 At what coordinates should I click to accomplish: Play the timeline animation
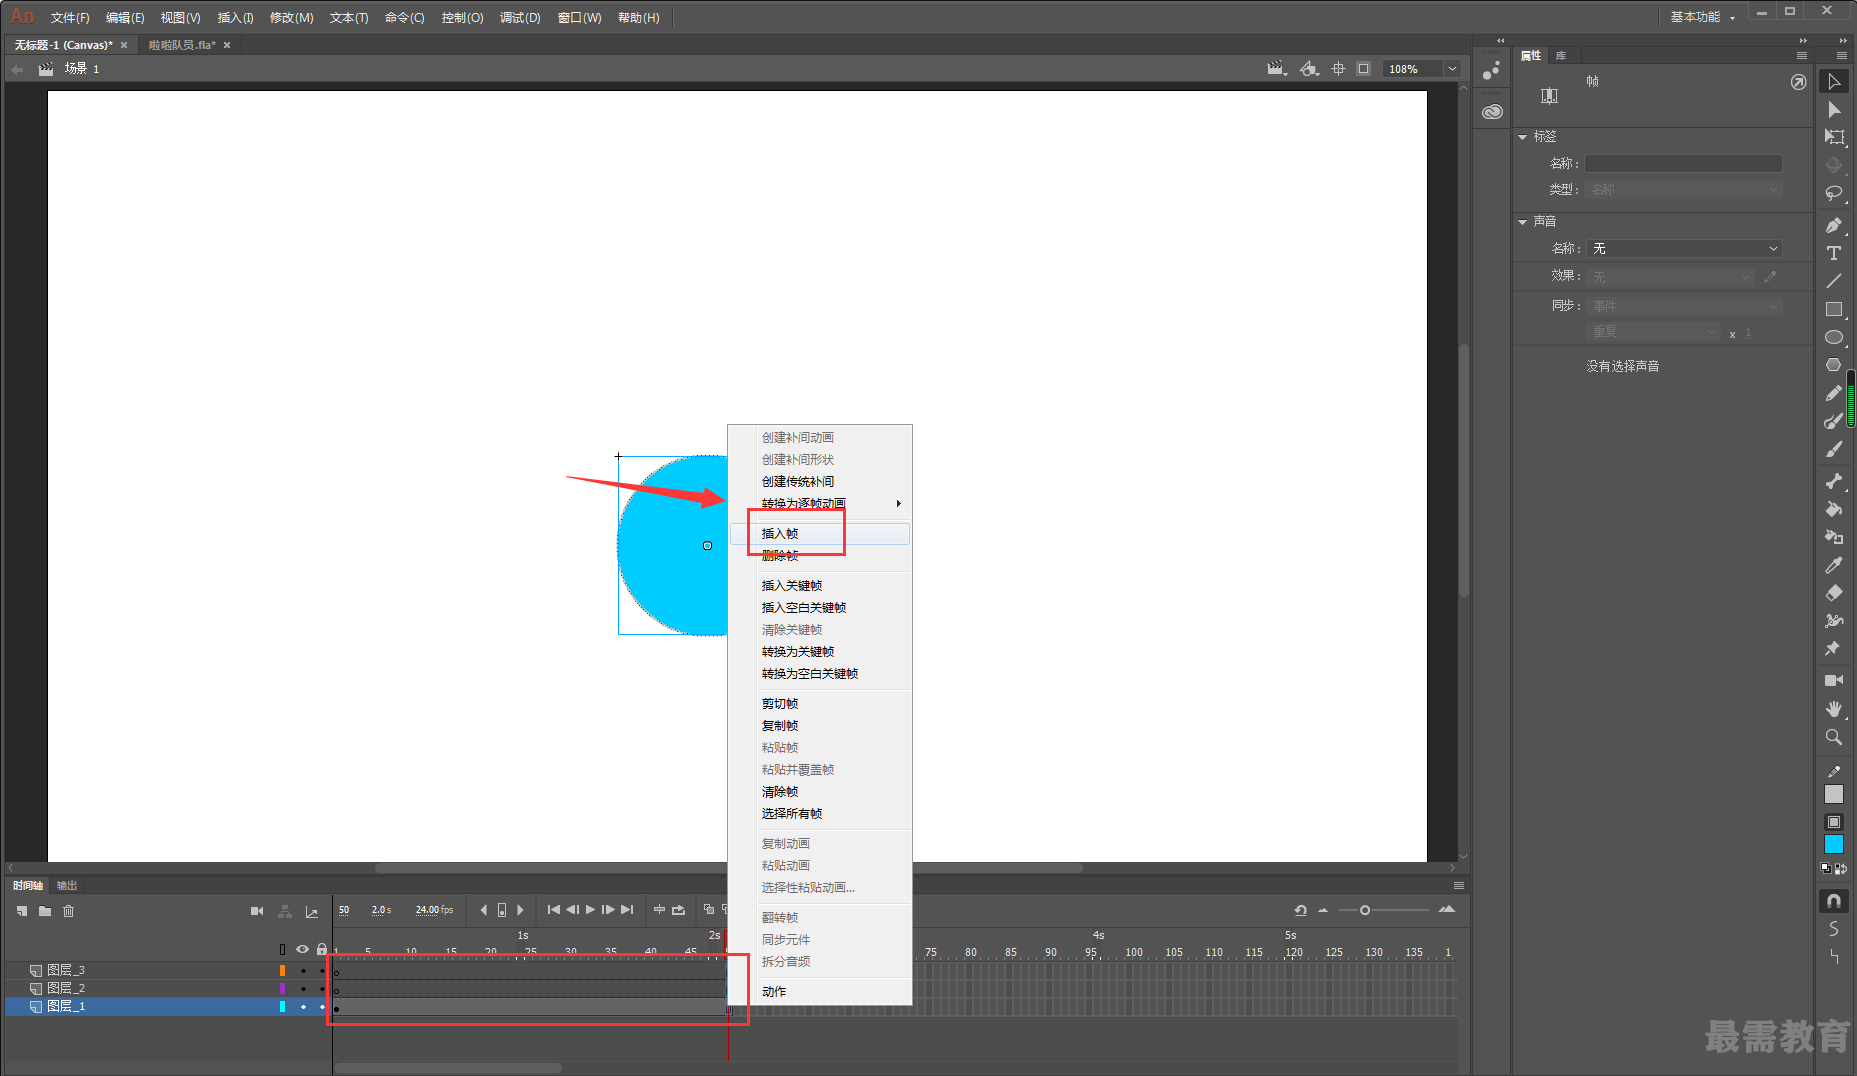click(x=590, y=910)
